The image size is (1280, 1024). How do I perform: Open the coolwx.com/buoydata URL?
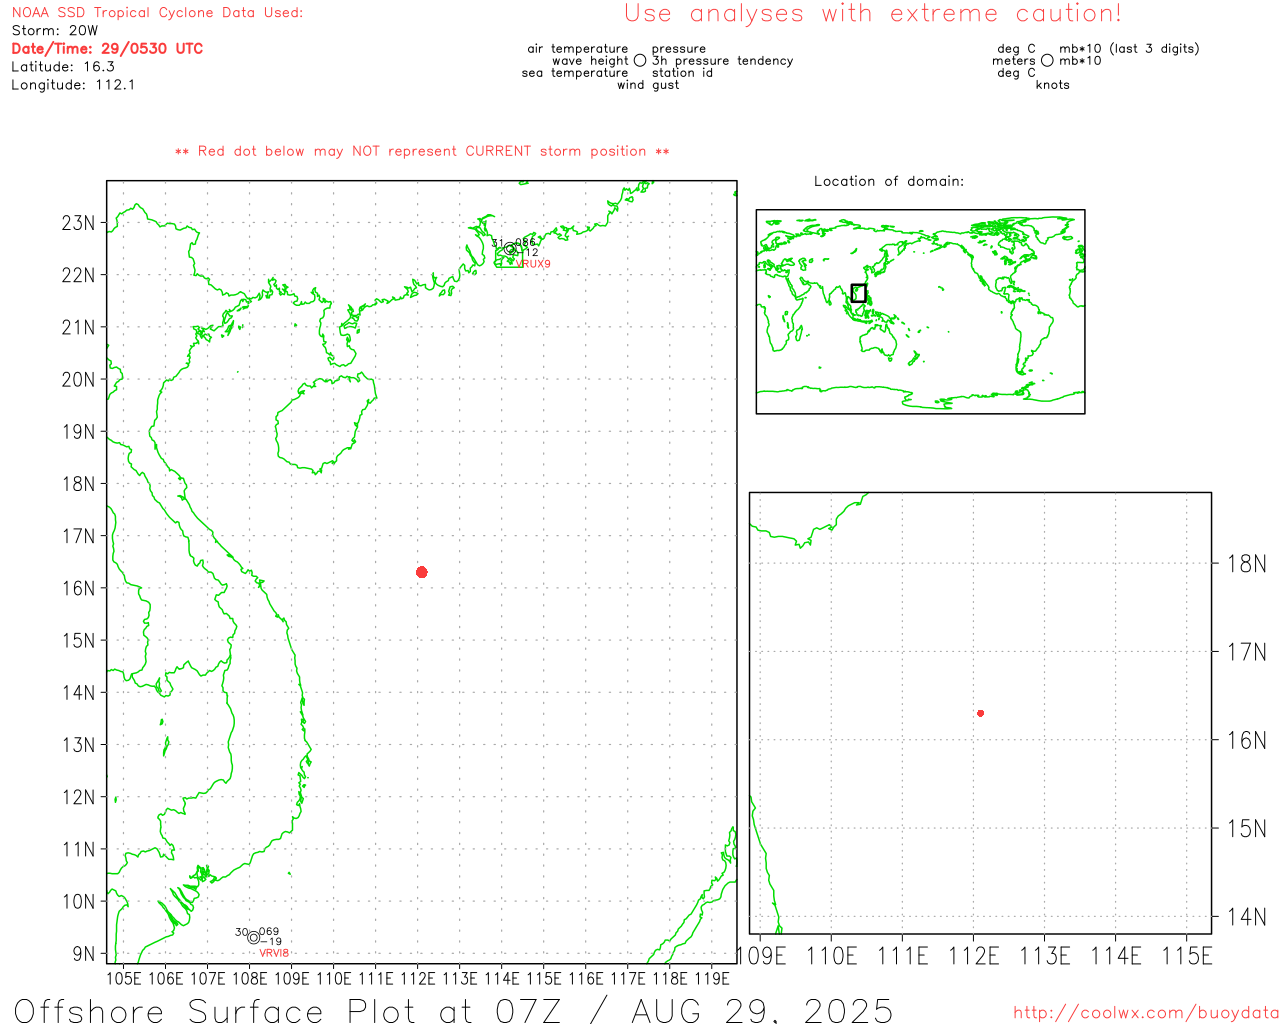click(1146, 1013)
